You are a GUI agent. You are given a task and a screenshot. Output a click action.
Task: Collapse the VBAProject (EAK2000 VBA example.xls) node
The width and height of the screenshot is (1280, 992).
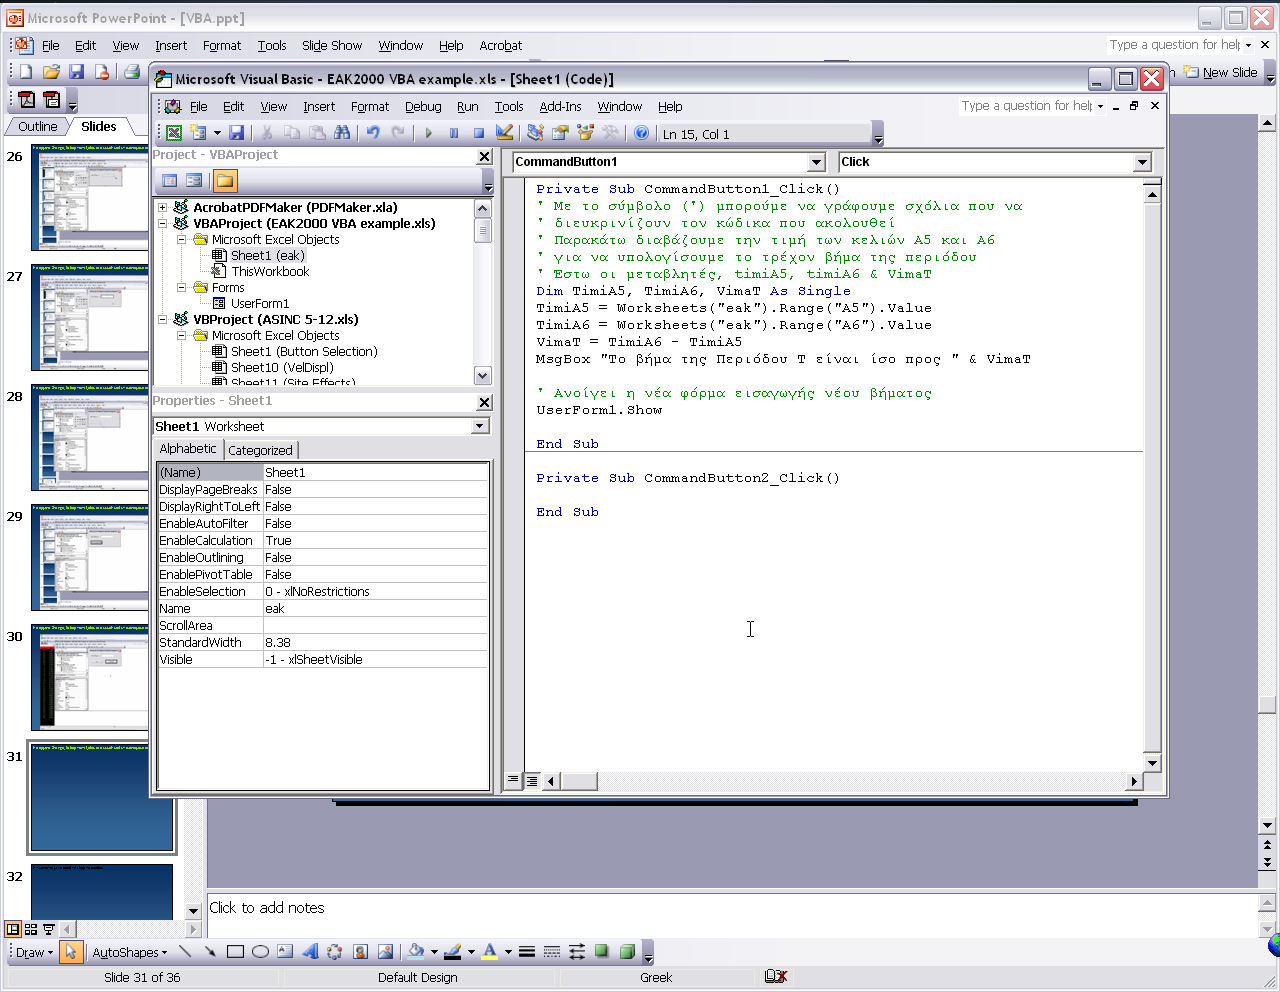(162, 224)
